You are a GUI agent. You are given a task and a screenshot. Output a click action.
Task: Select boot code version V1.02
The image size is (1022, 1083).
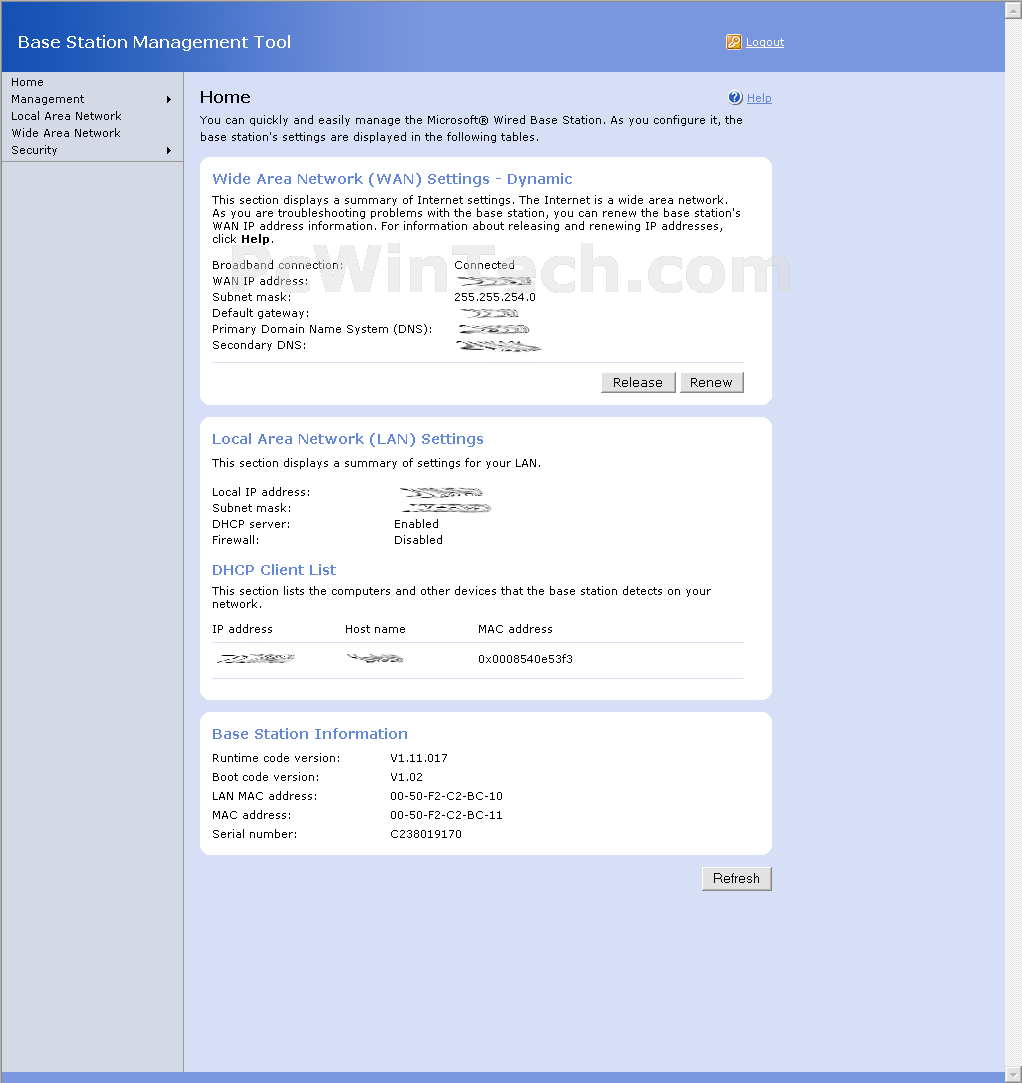(406, 777)
